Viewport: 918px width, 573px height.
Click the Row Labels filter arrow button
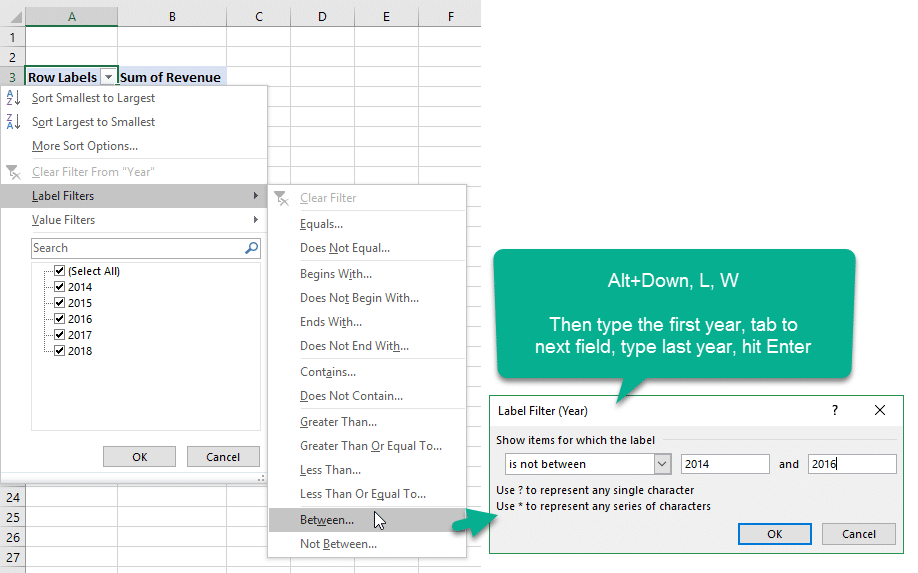tap(108, 77)
